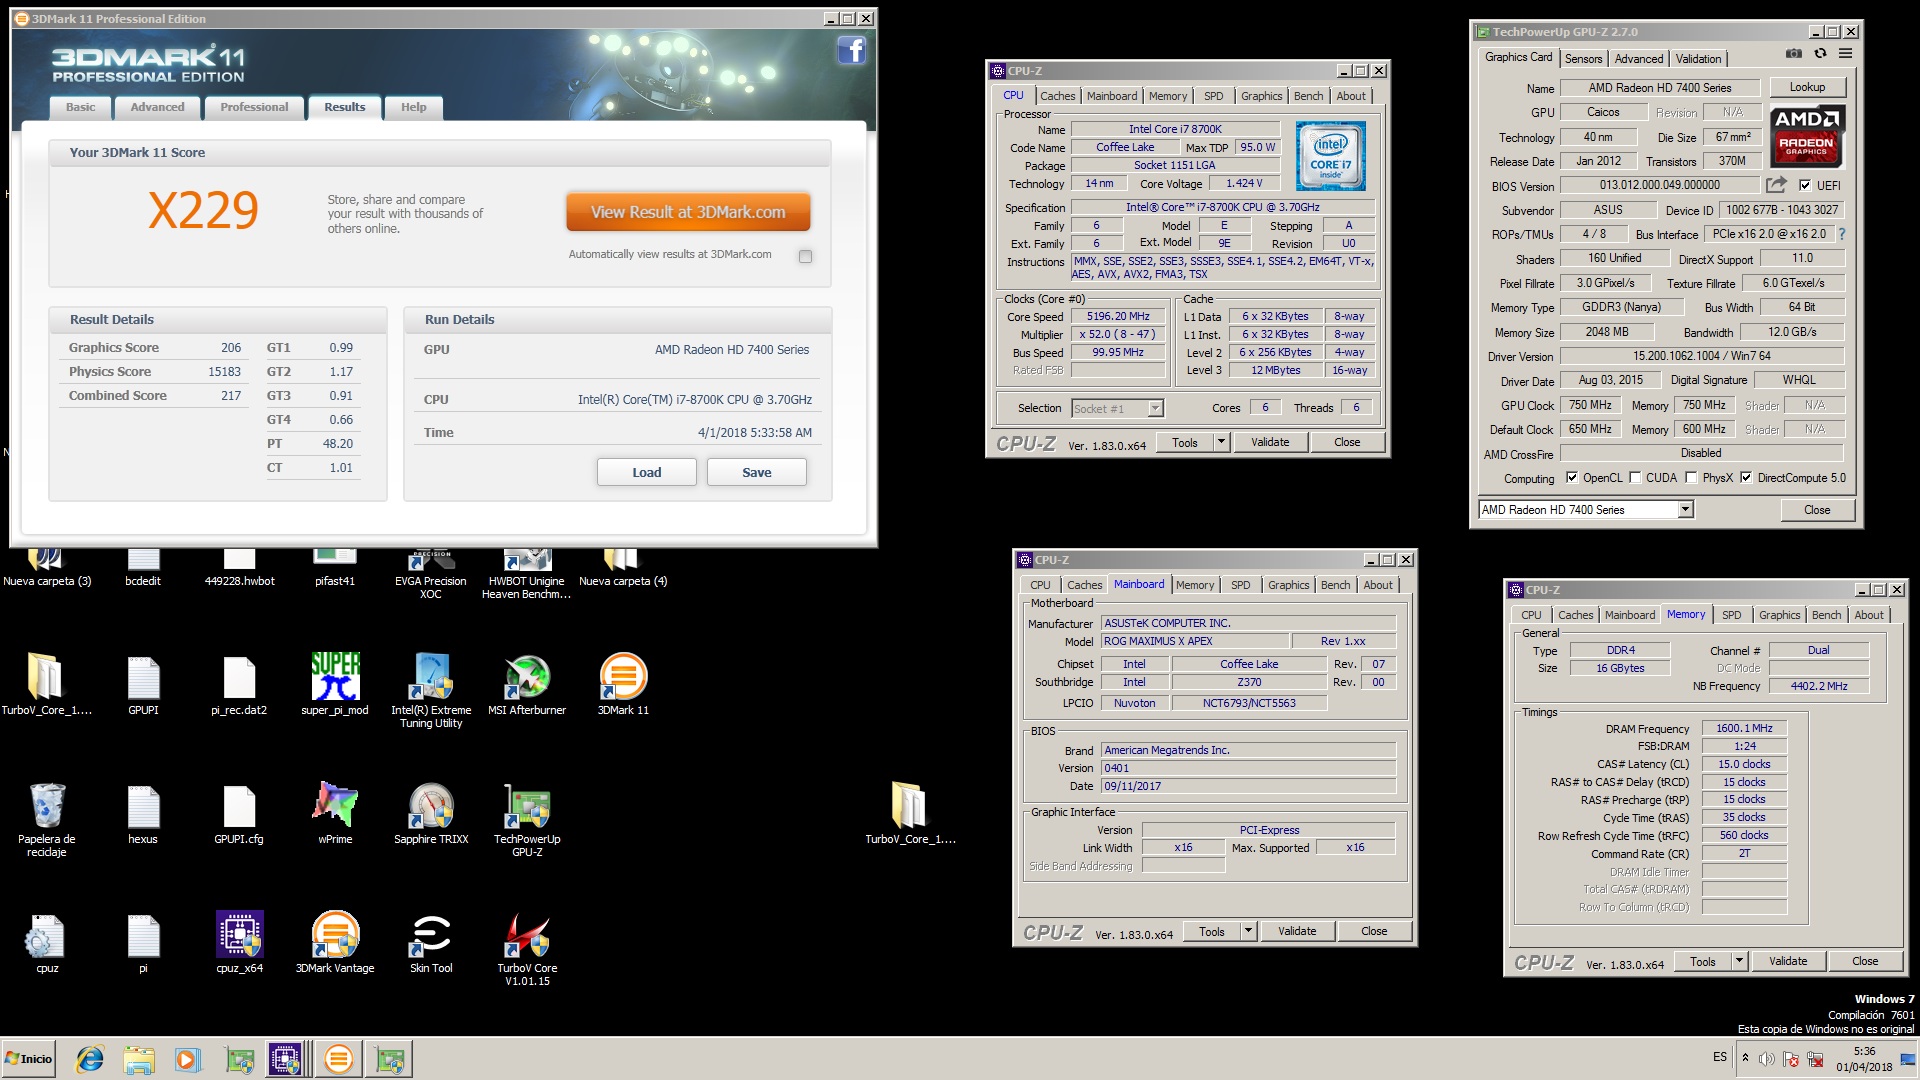Open Intel Extreme Tuning Utility icon
This screenshot has width=1920, height=1080.
(x=431, y=691)
